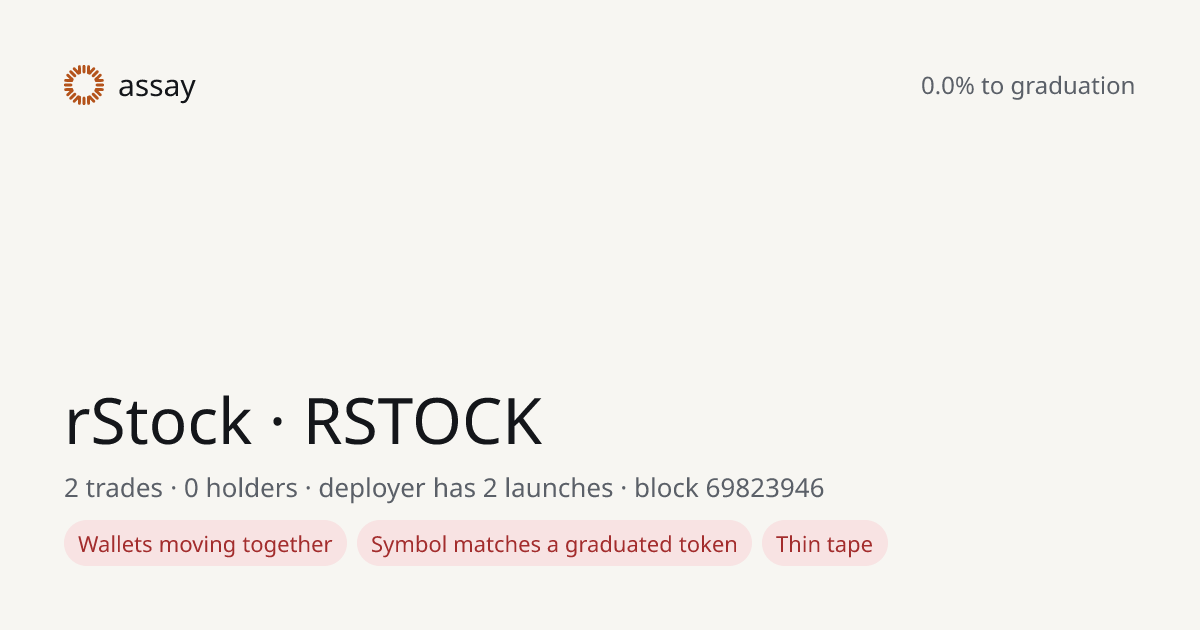
Task: Click the block number 69823946 digits
Action: (x=765, y=488)
